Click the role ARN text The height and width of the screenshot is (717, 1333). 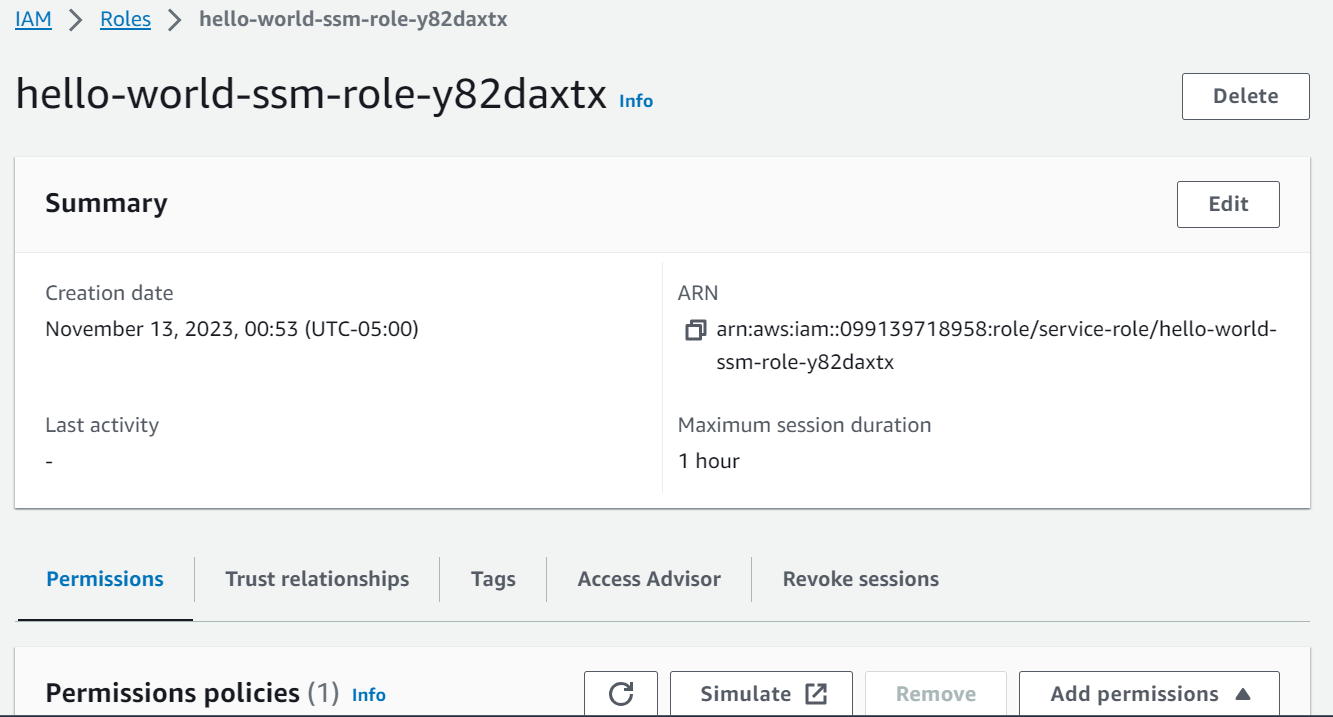997,346
